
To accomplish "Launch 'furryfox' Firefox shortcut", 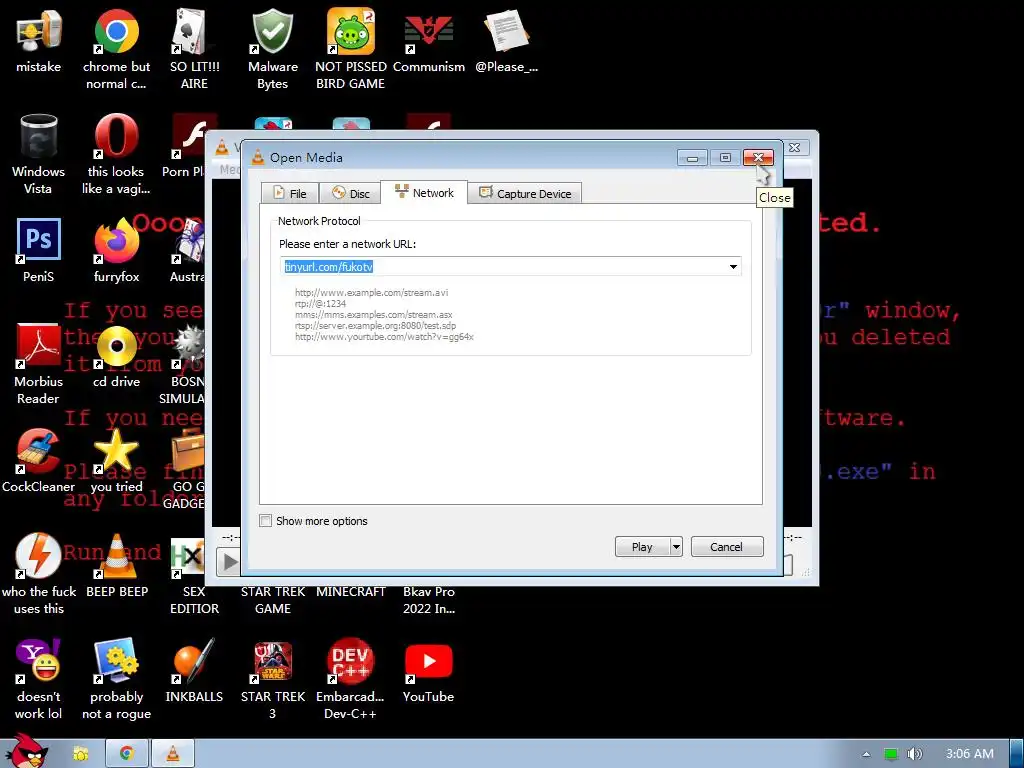I will click(116, 250).
